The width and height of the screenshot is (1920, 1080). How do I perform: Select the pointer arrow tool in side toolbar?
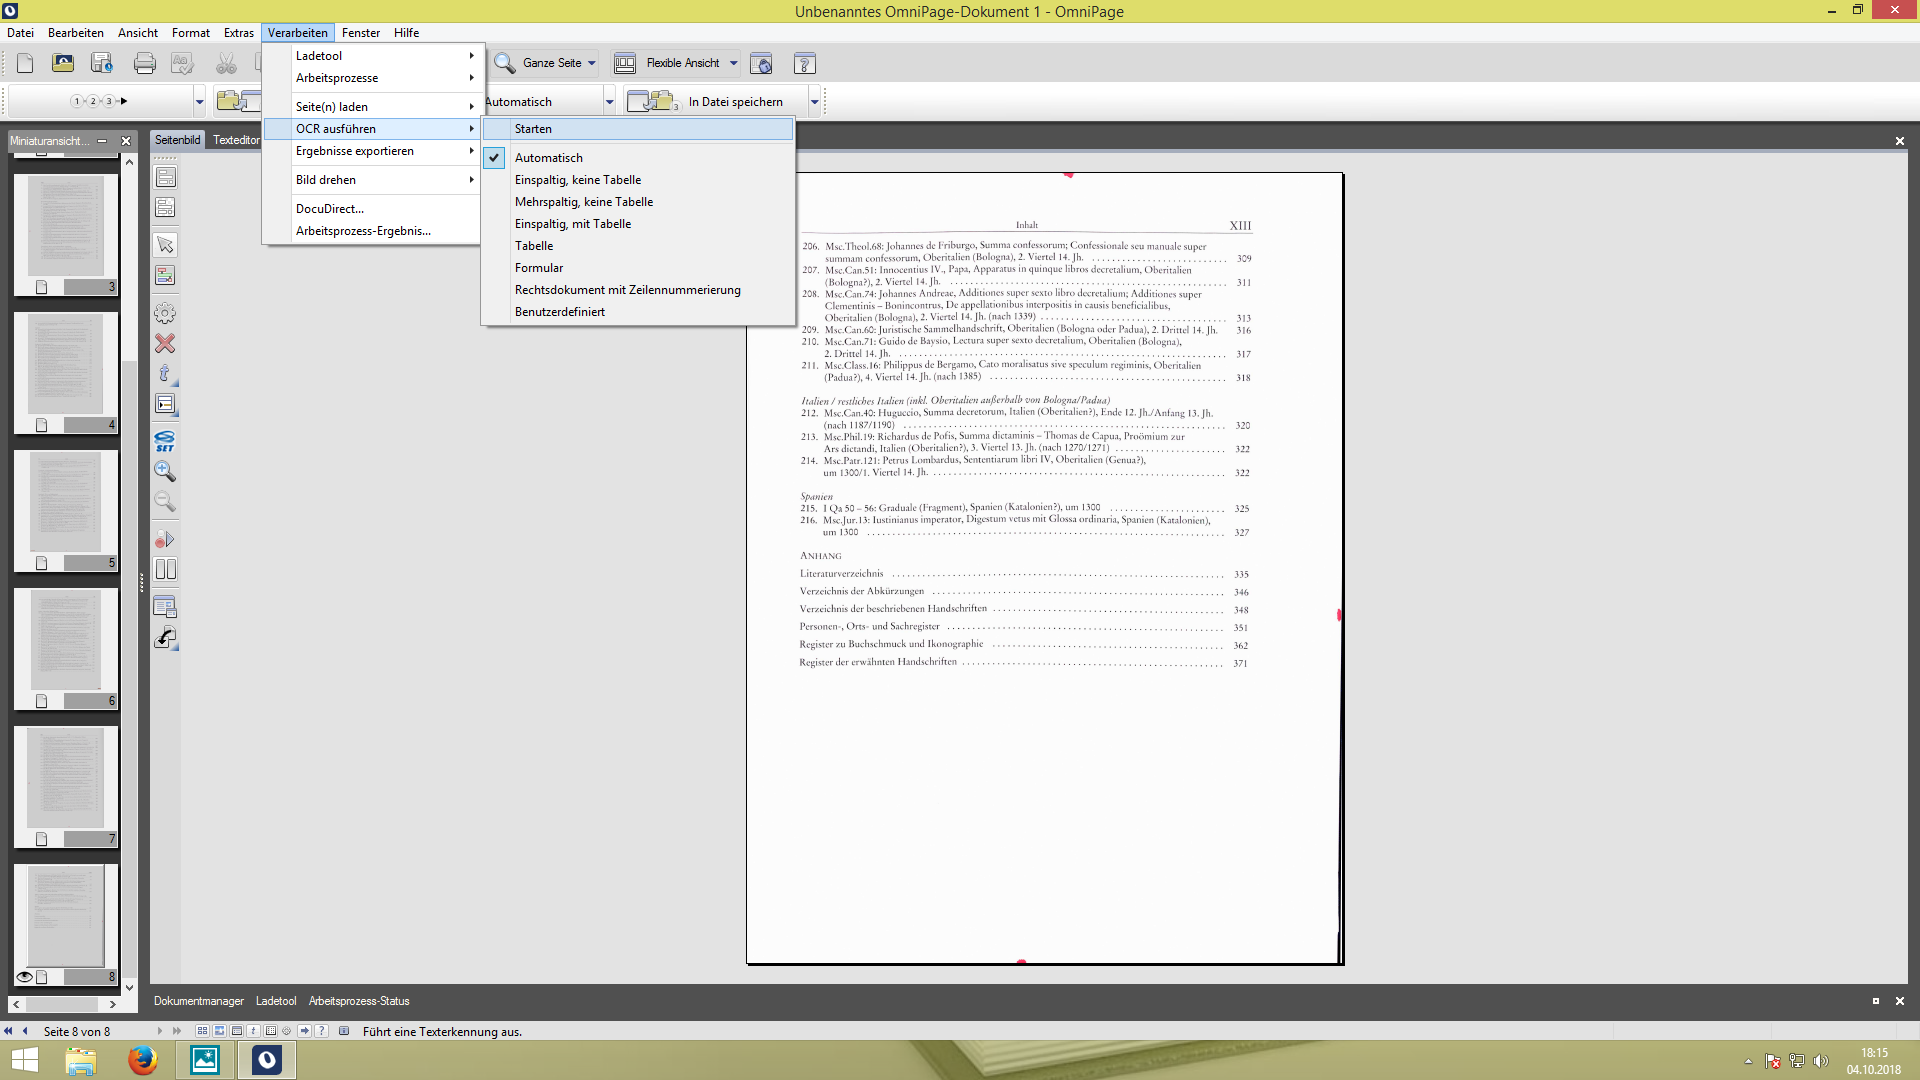click(165, 245)
